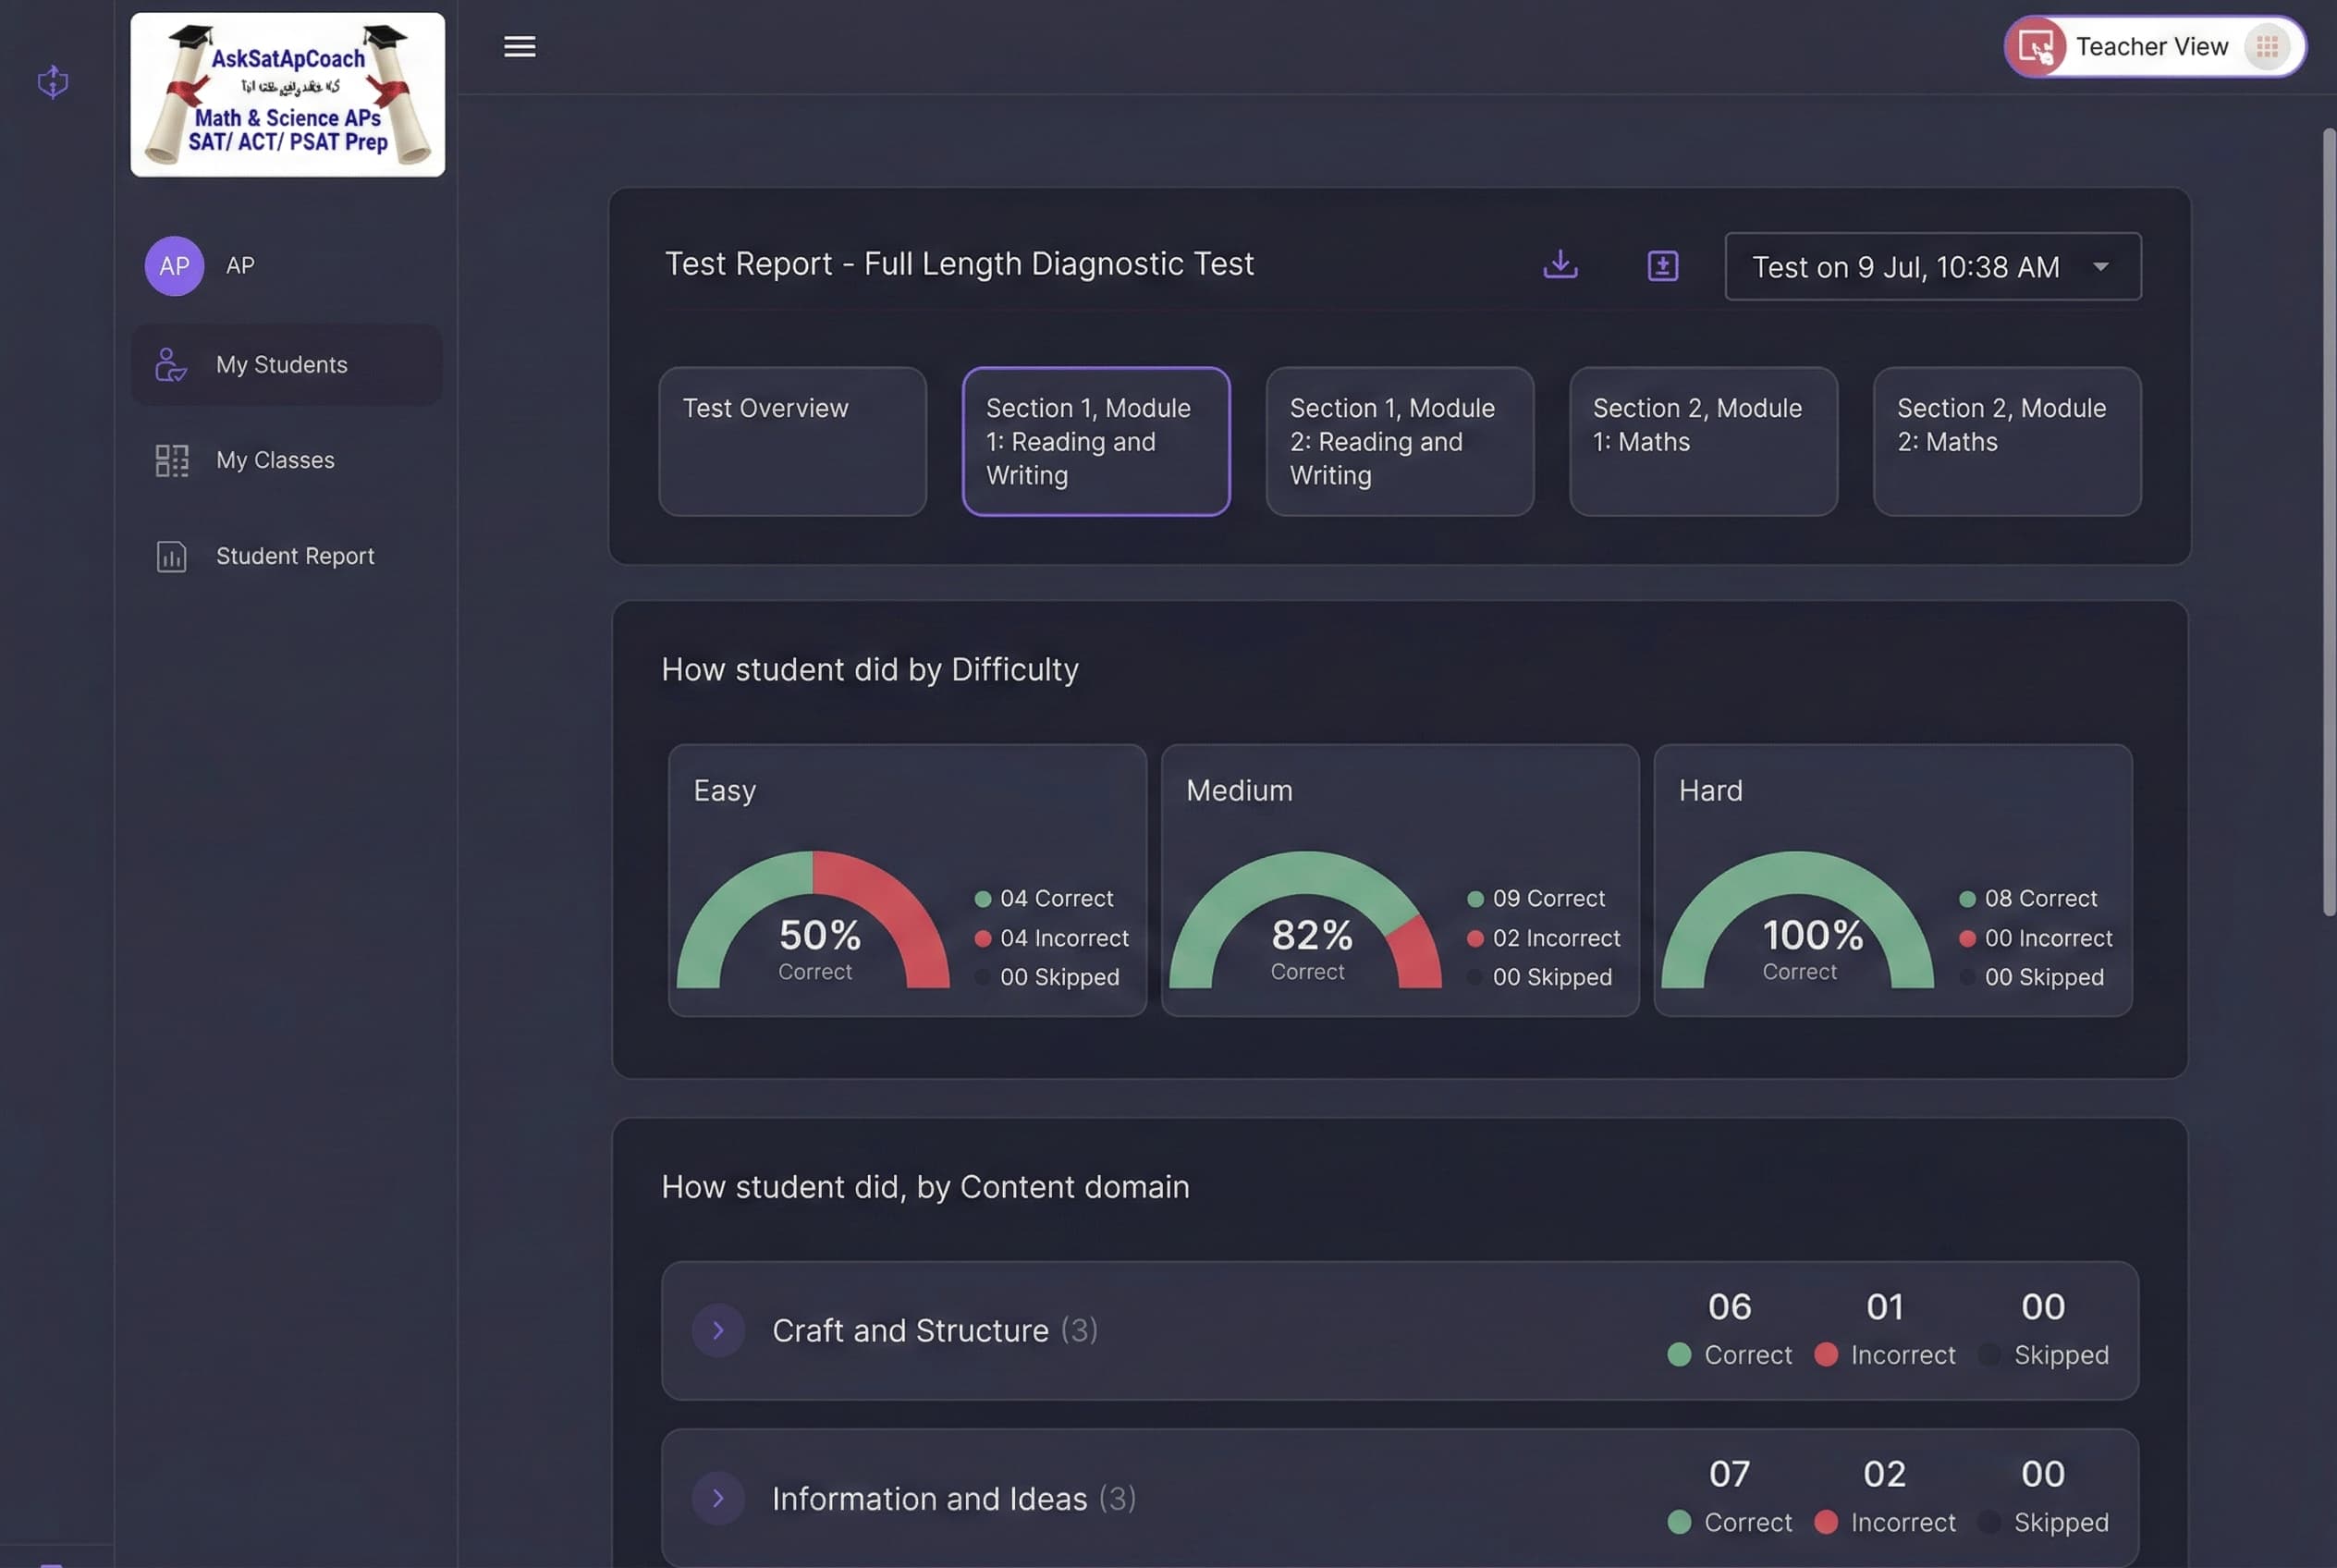The image size is (2337, 1568).
Task: Open Section 1, Module 2 Reading tab
Action: [x=1399, y=441]
